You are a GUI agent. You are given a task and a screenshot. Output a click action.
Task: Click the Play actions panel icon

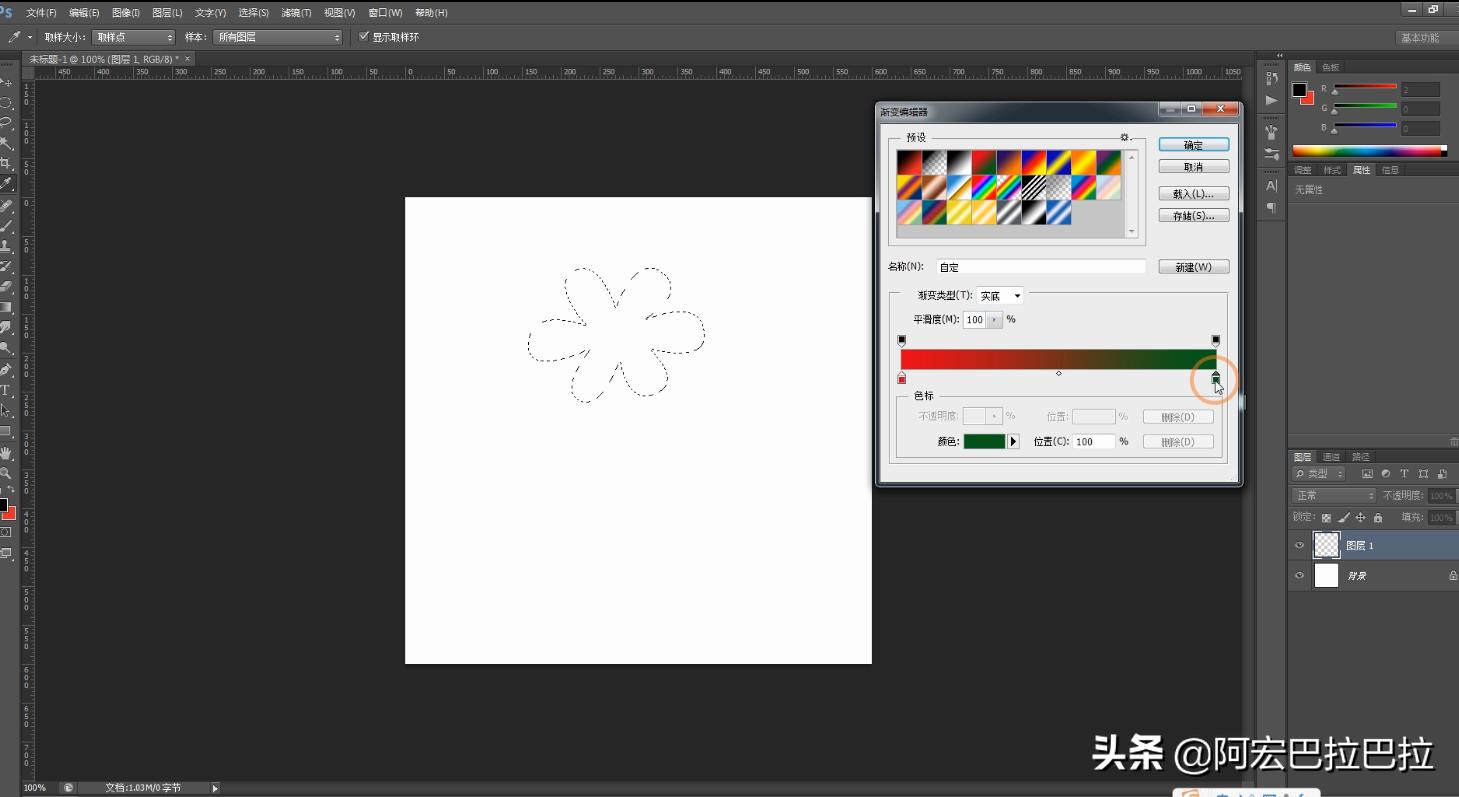(x=1271, y=100)
